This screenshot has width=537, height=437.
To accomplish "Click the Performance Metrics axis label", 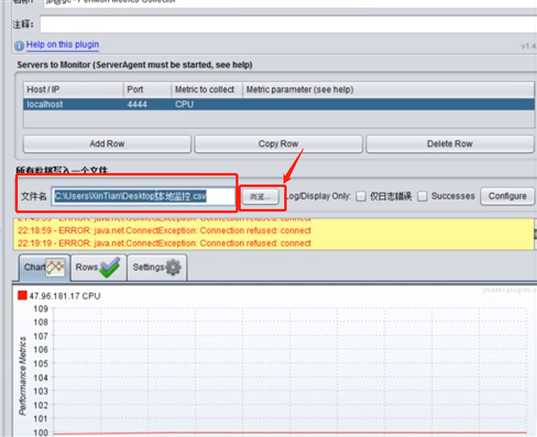I will coord(23,376).
